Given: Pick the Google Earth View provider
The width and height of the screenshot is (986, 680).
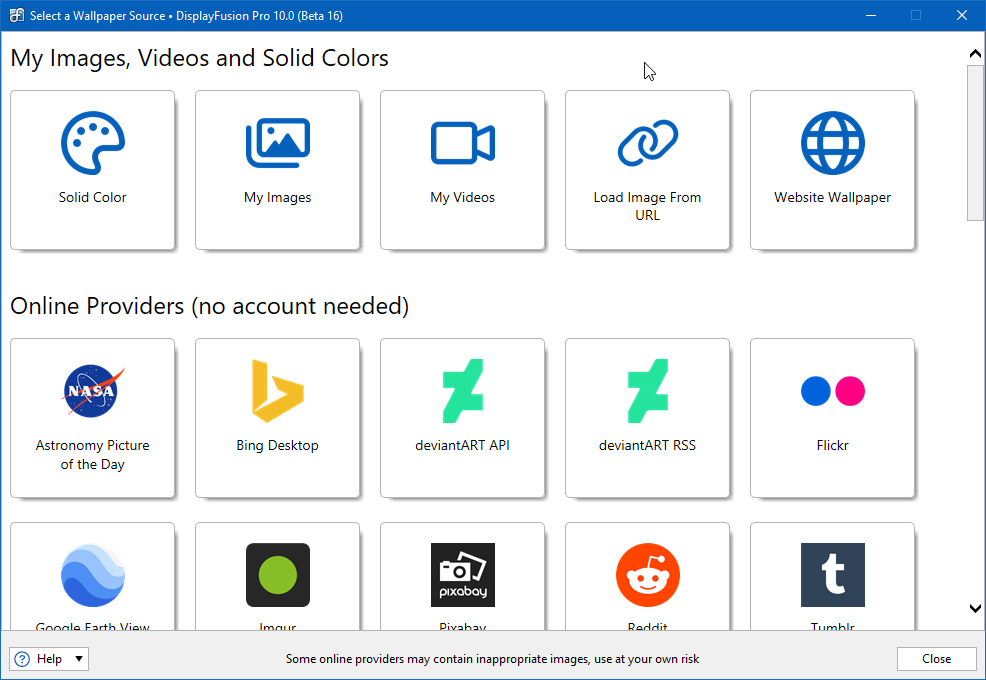Looking at the screenshot, I should tap(92, 576).
